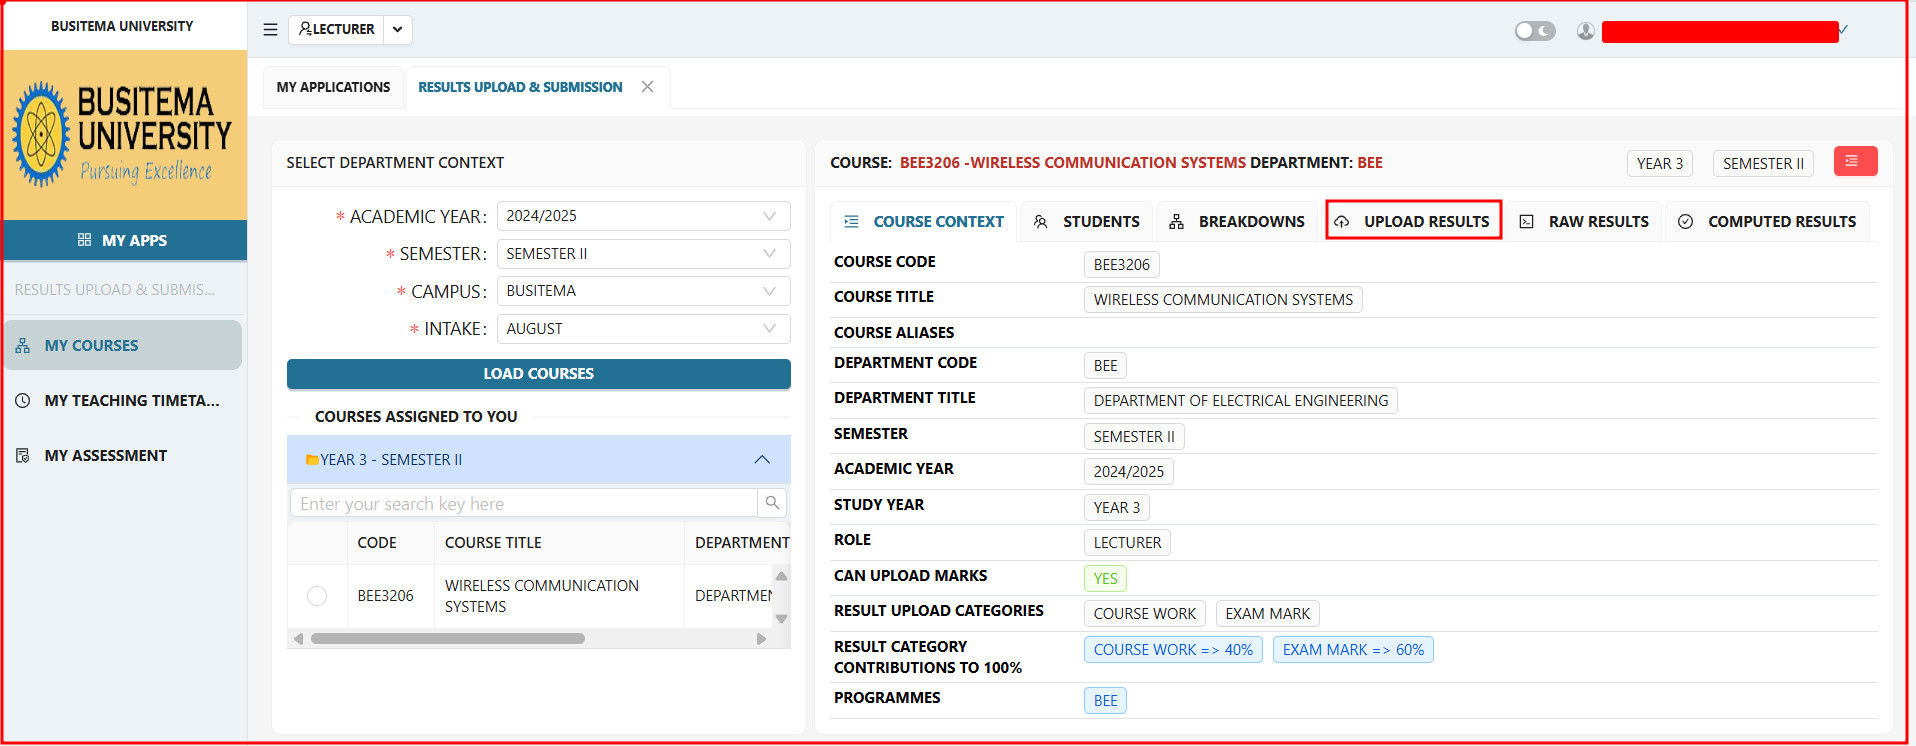Click the BEE programmes tag
Viewport: 1916px width, 746px height.
[x=1105, y=701]
